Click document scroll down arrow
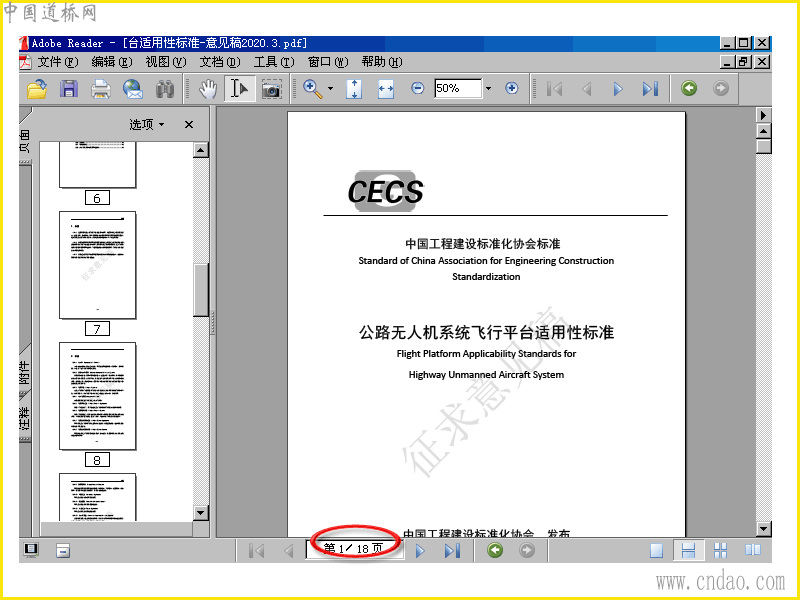Viewport: 800px width, 600px height. click(x=763, y=529)
